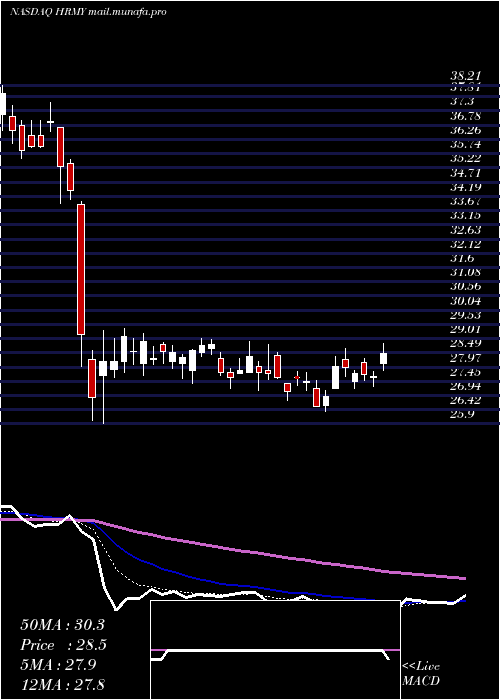Screen dimensions: 500x700
Task: Click the 25.9 lowest price label
Action: (x=462, y=414)
